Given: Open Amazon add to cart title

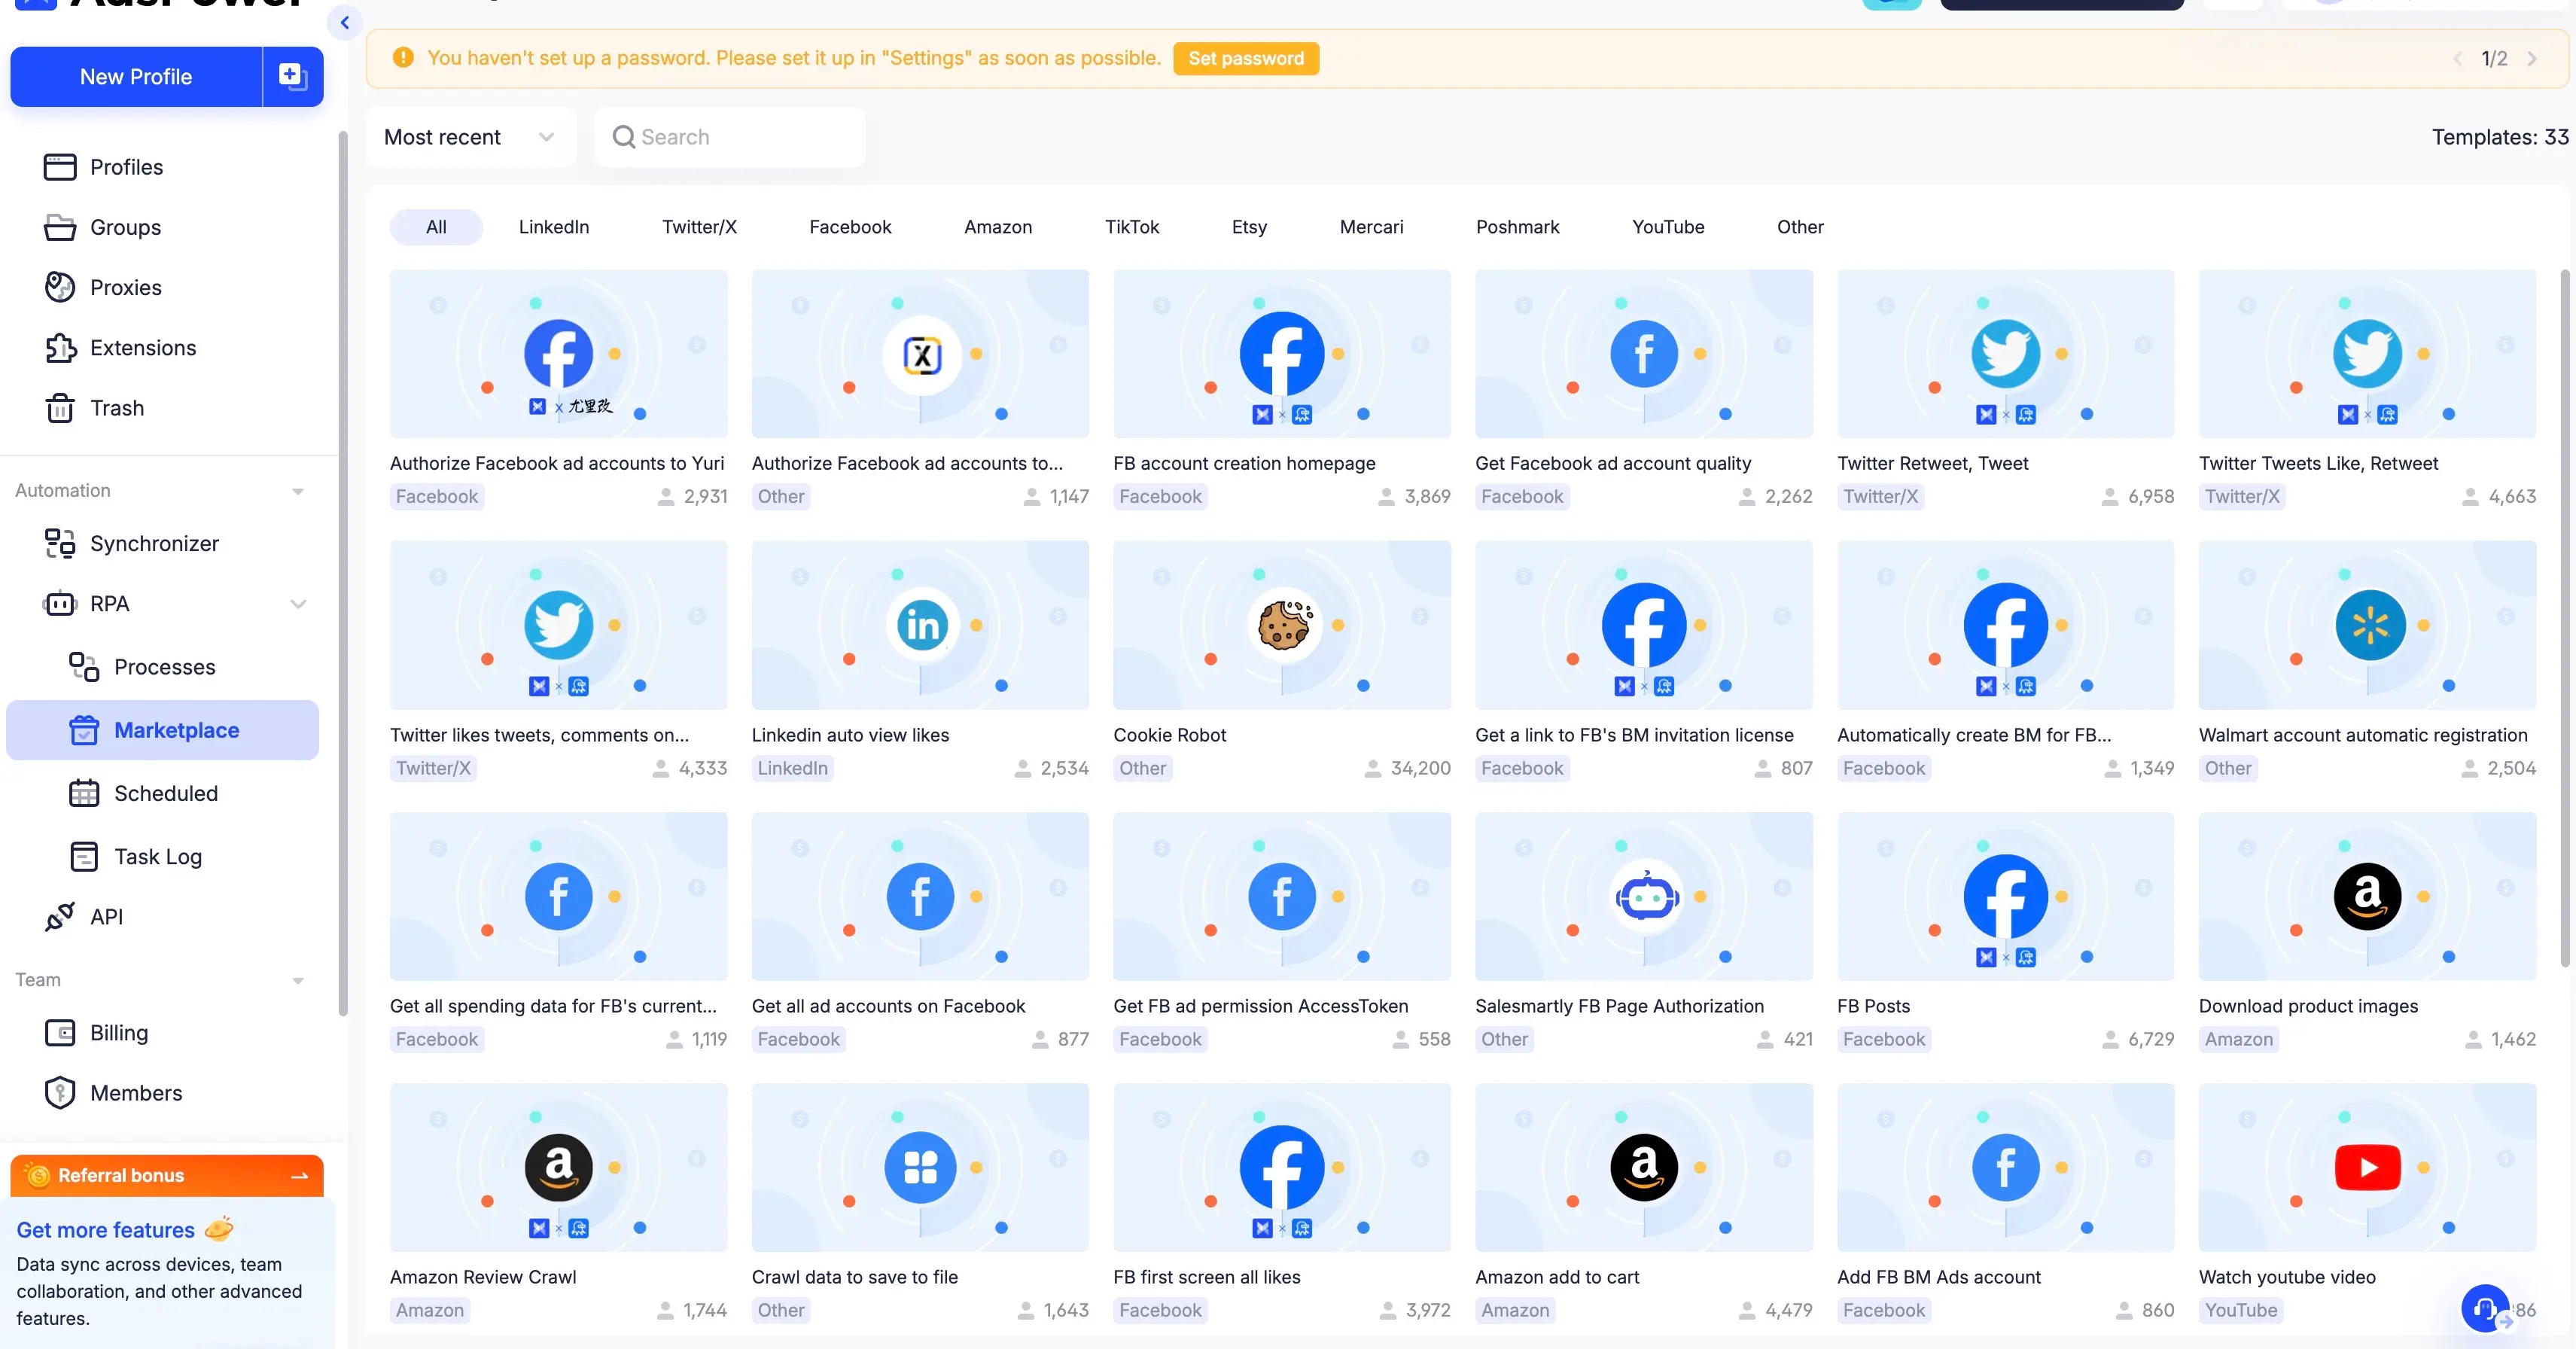Looking at the screenshot, I should click(1557, 1277).
